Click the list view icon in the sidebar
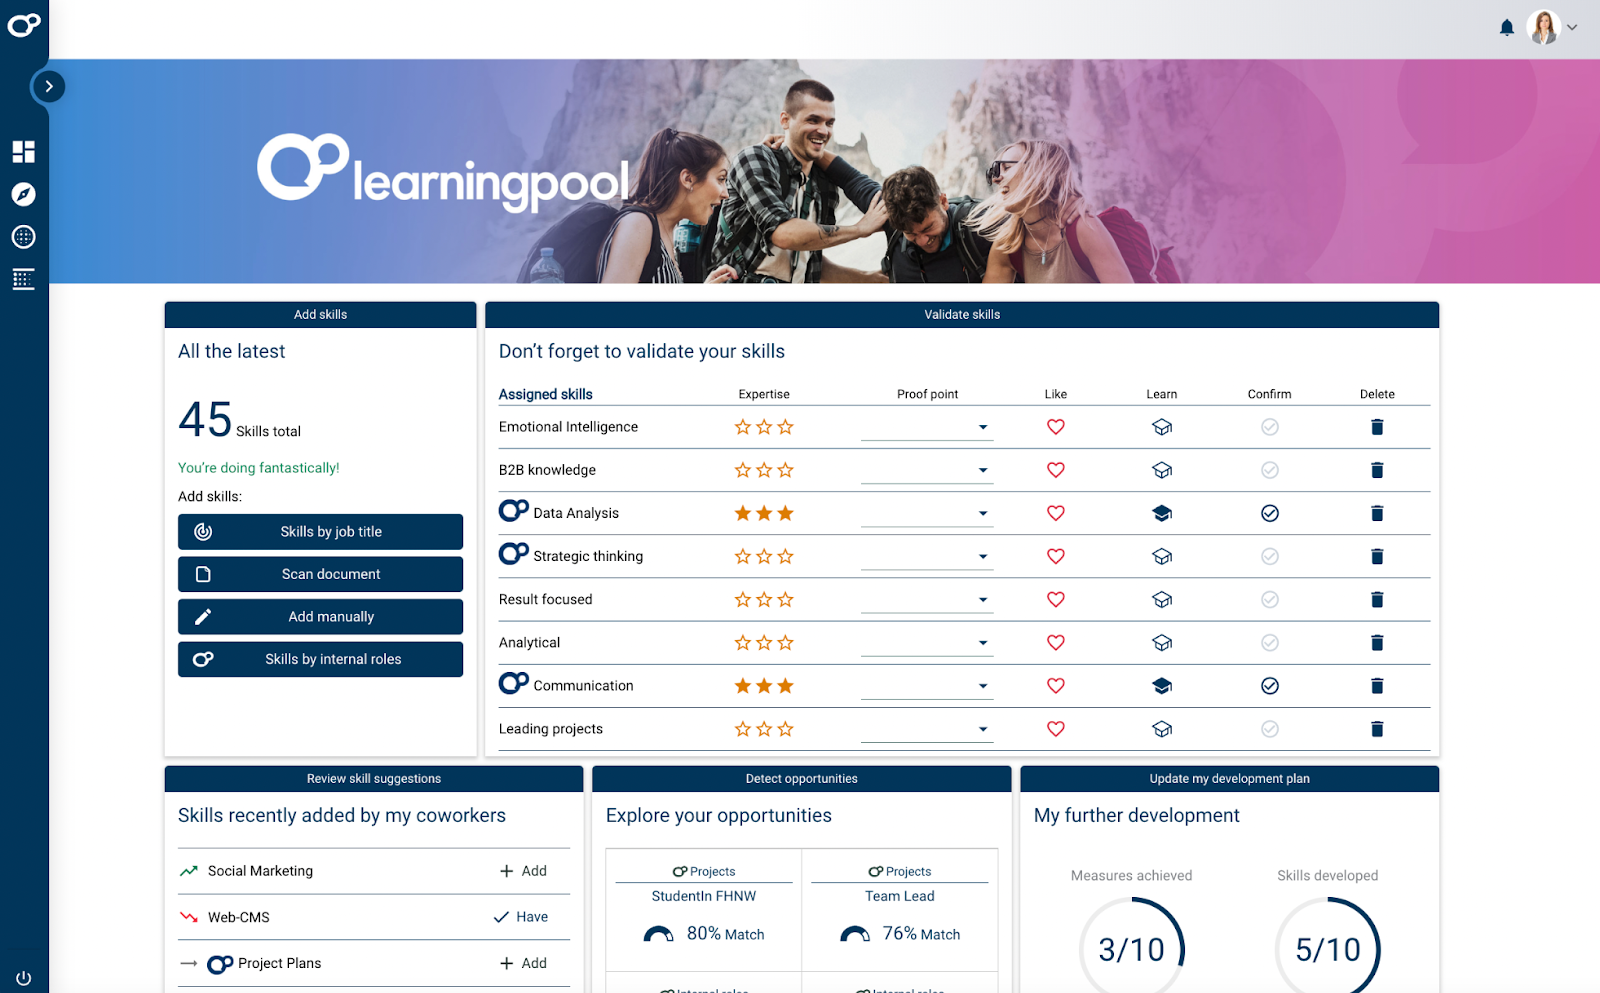Screen dimensions: 1600x993 [23, 279]
